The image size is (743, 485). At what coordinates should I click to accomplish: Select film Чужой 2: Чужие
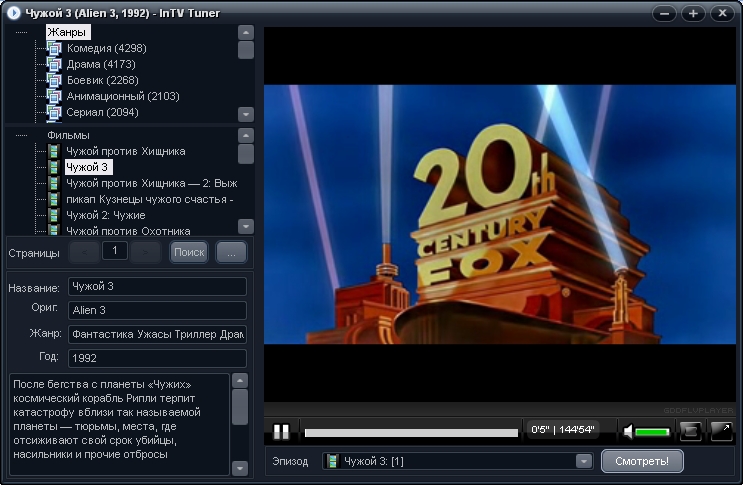pos(106,215)
